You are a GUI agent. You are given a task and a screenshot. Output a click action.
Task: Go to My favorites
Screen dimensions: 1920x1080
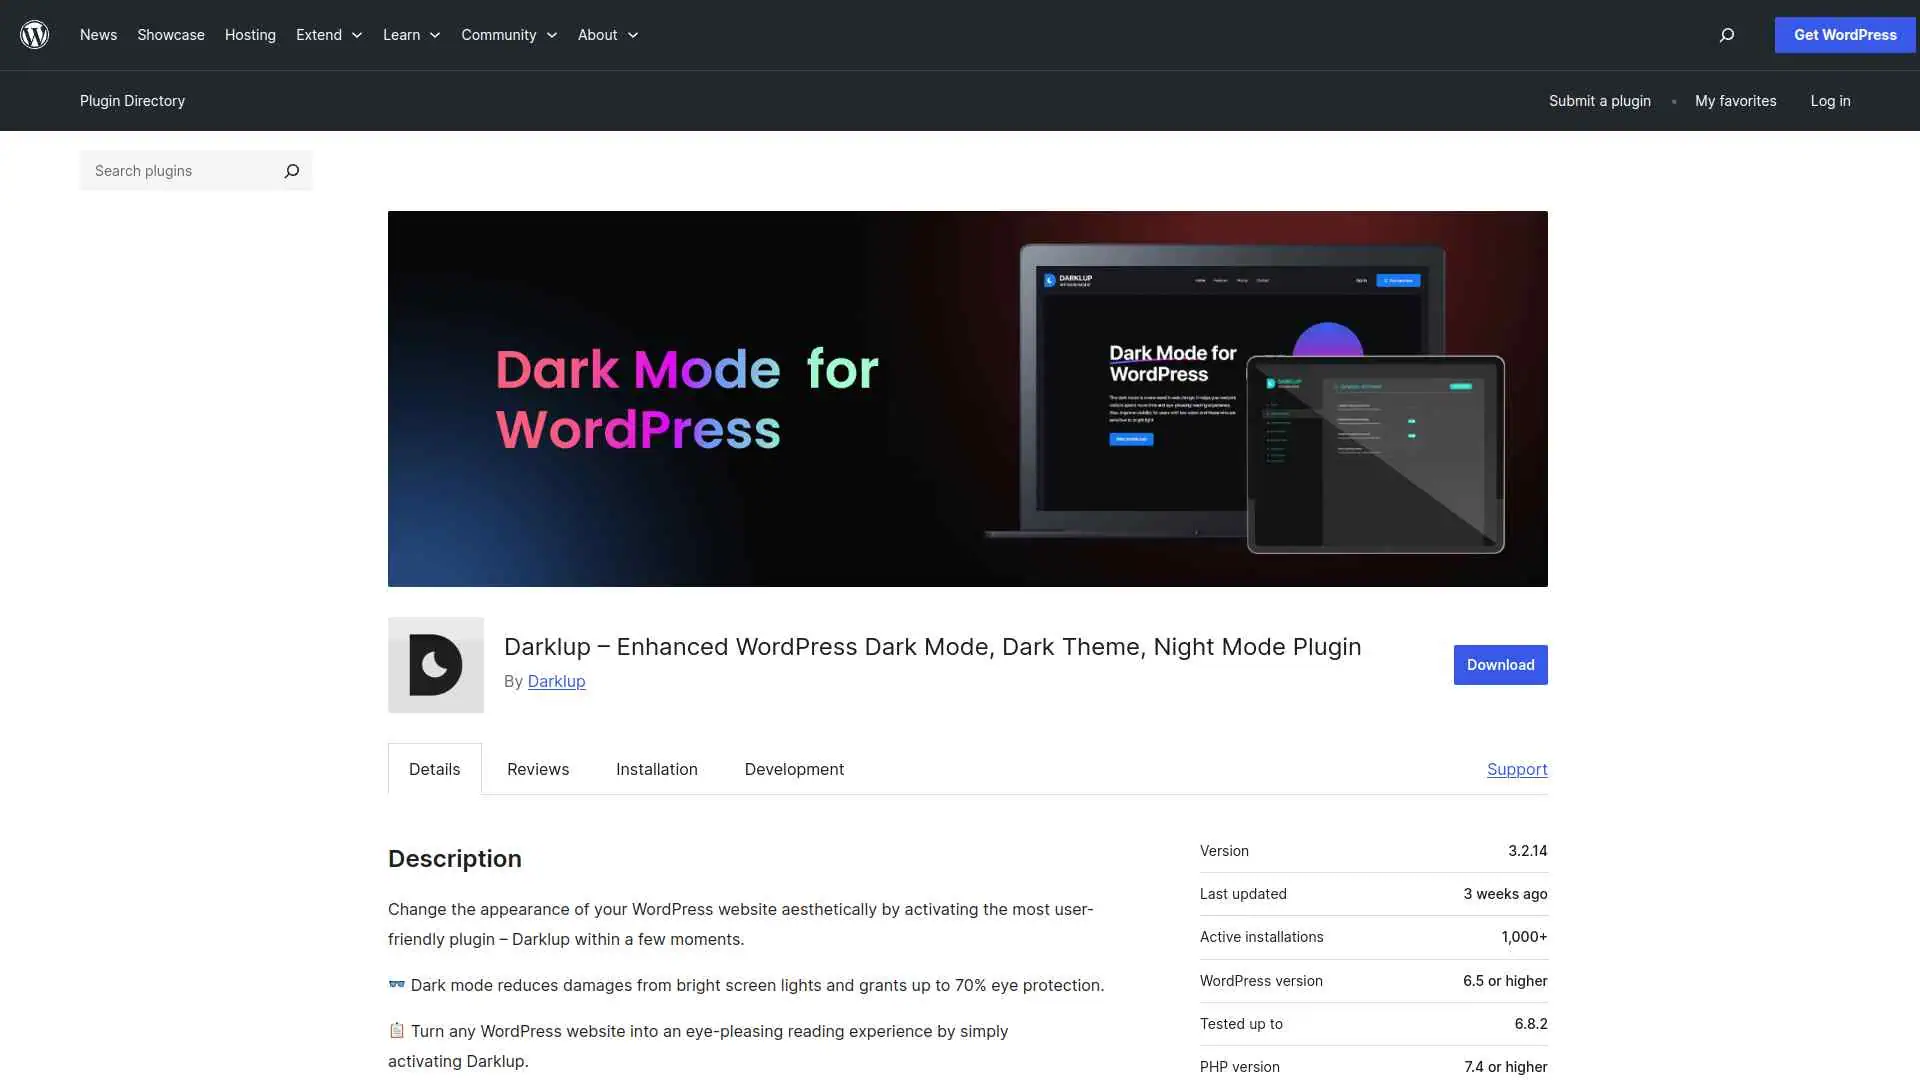pos(1735,101)
